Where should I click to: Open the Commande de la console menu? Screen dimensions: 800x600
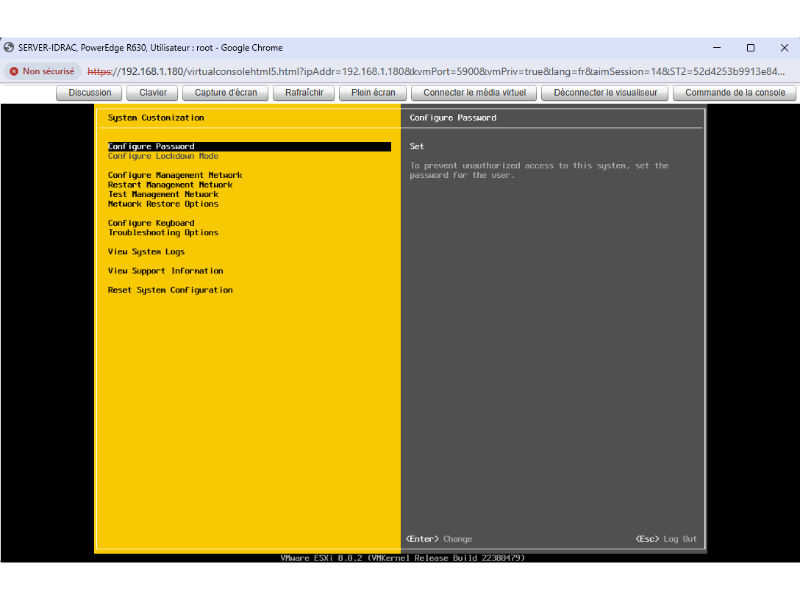(x=735, y=93)
